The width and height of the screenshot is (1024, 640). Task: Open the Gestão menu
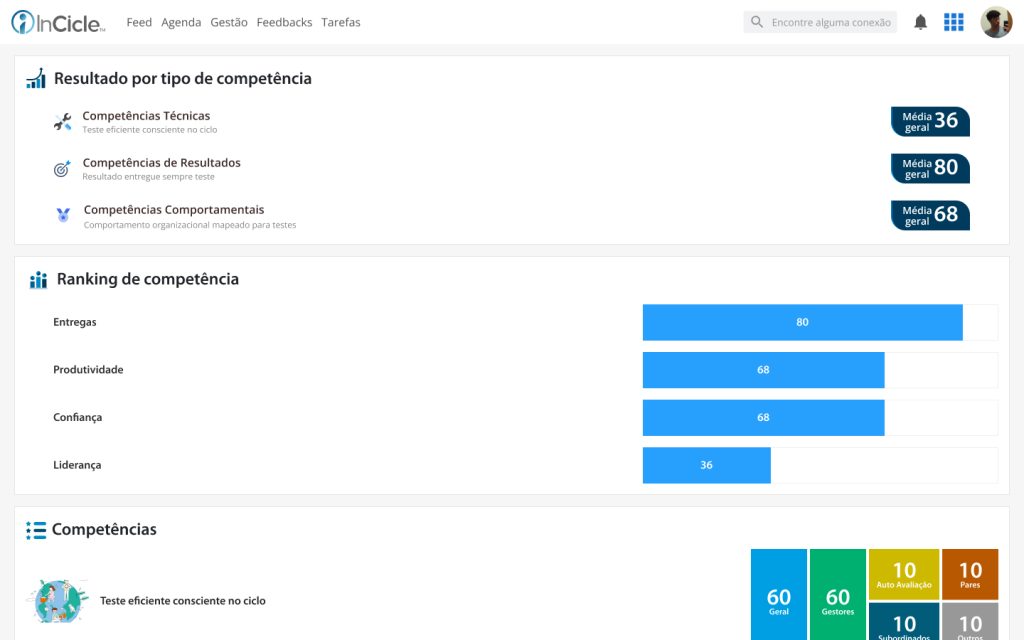[x=229, y=21]
